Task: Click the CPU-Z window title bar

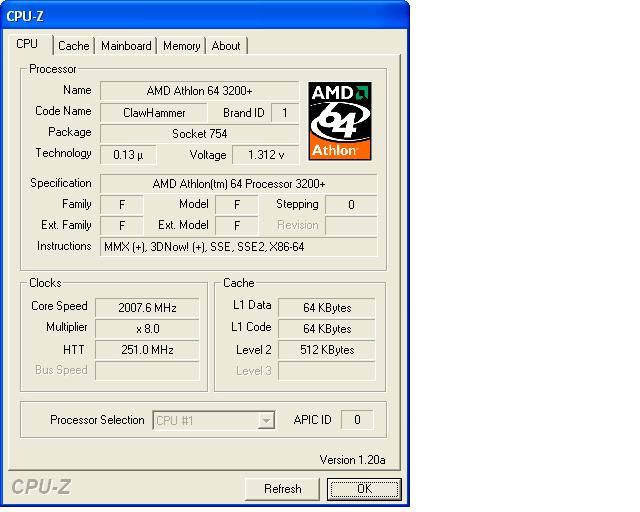Action: coord(205,16)
